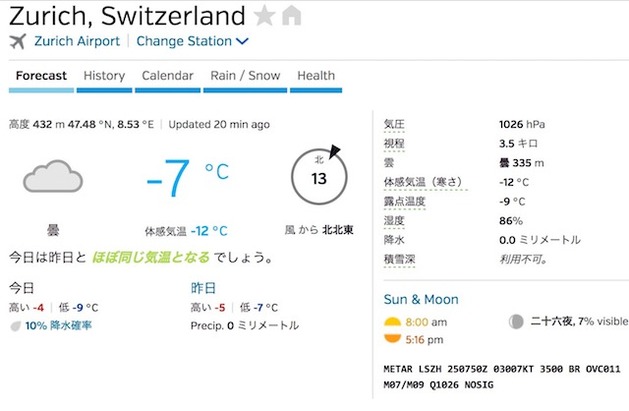This screenshot has height=411, width=629.
Task: Open the Health tab
Action: 316,75
